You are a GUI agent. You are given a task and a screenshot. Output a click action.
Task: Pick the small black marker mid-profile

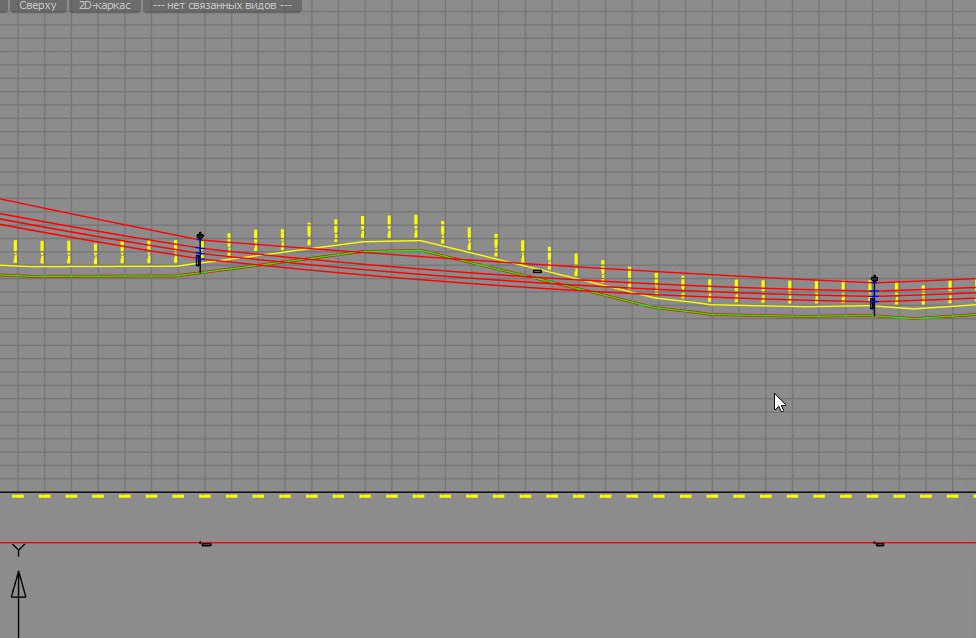click(537, 271)
